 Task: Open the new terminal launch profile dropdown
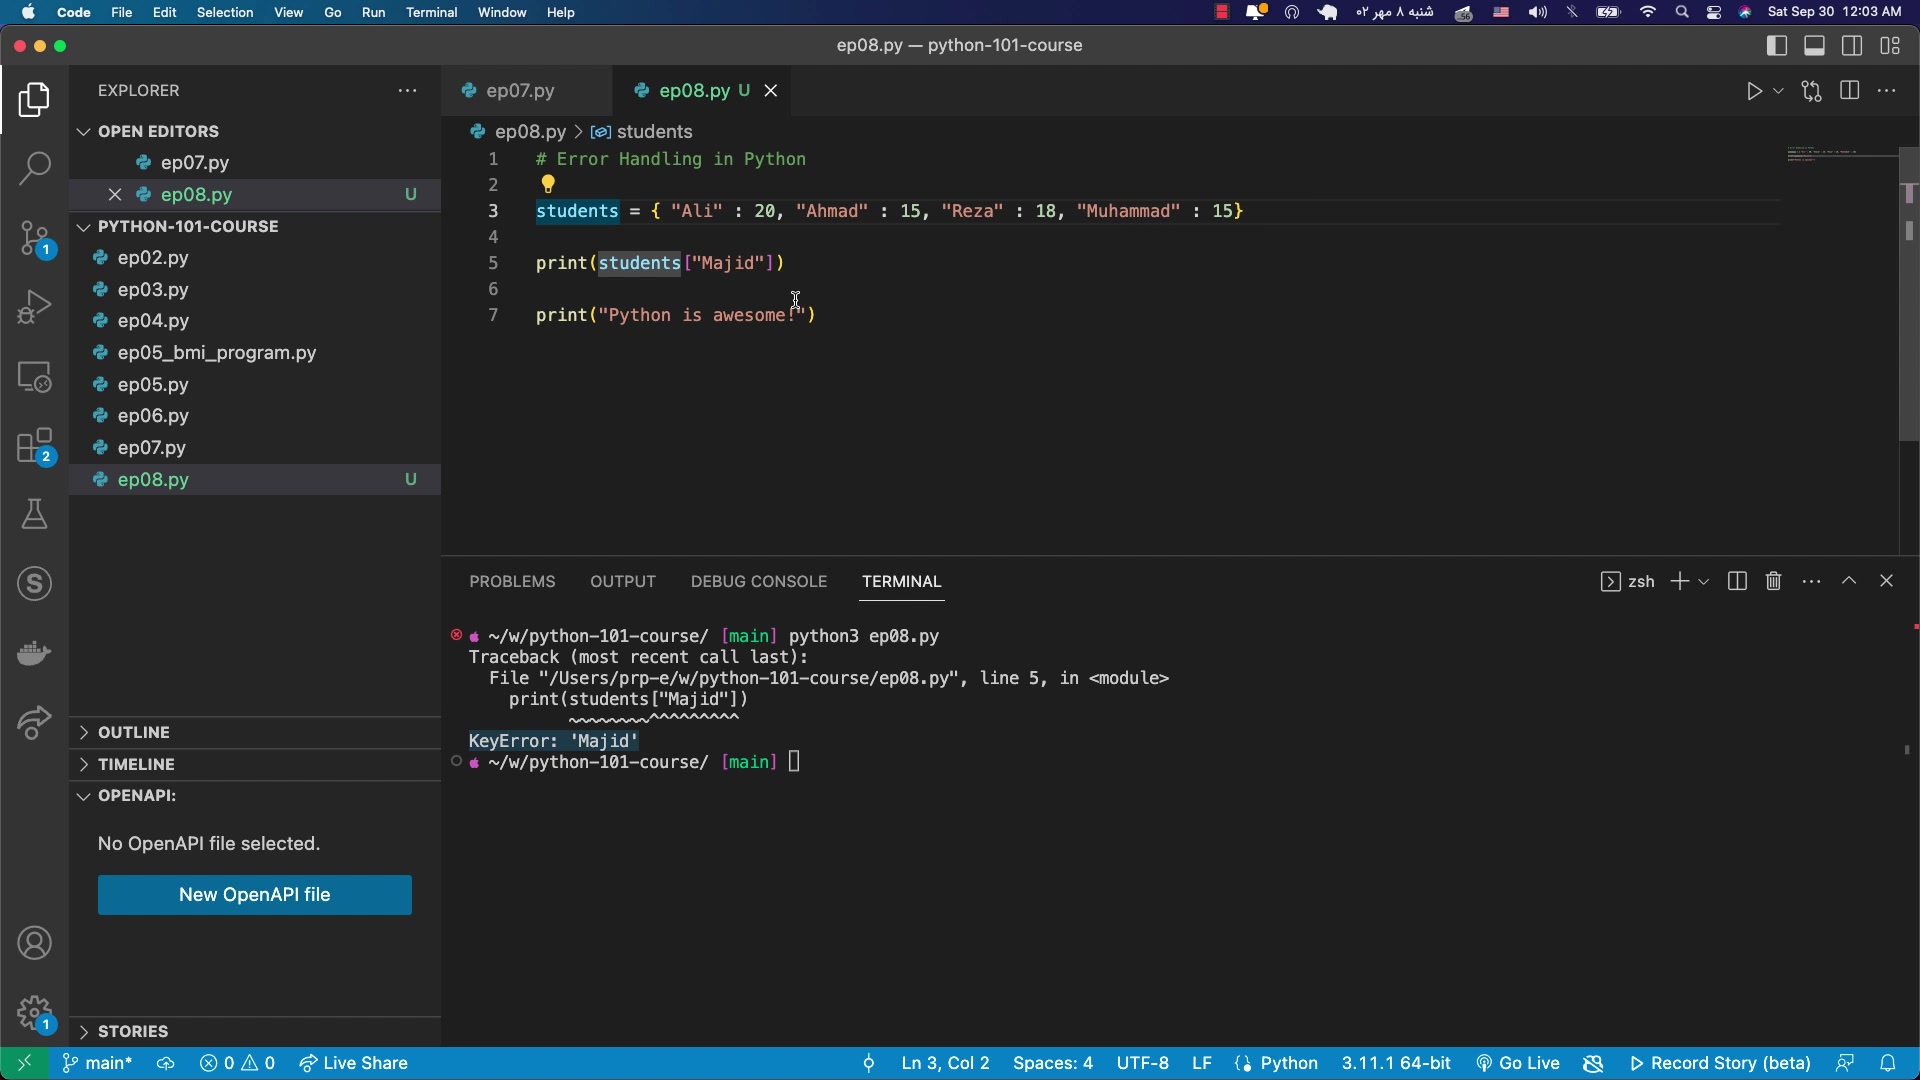[1704, 581]
